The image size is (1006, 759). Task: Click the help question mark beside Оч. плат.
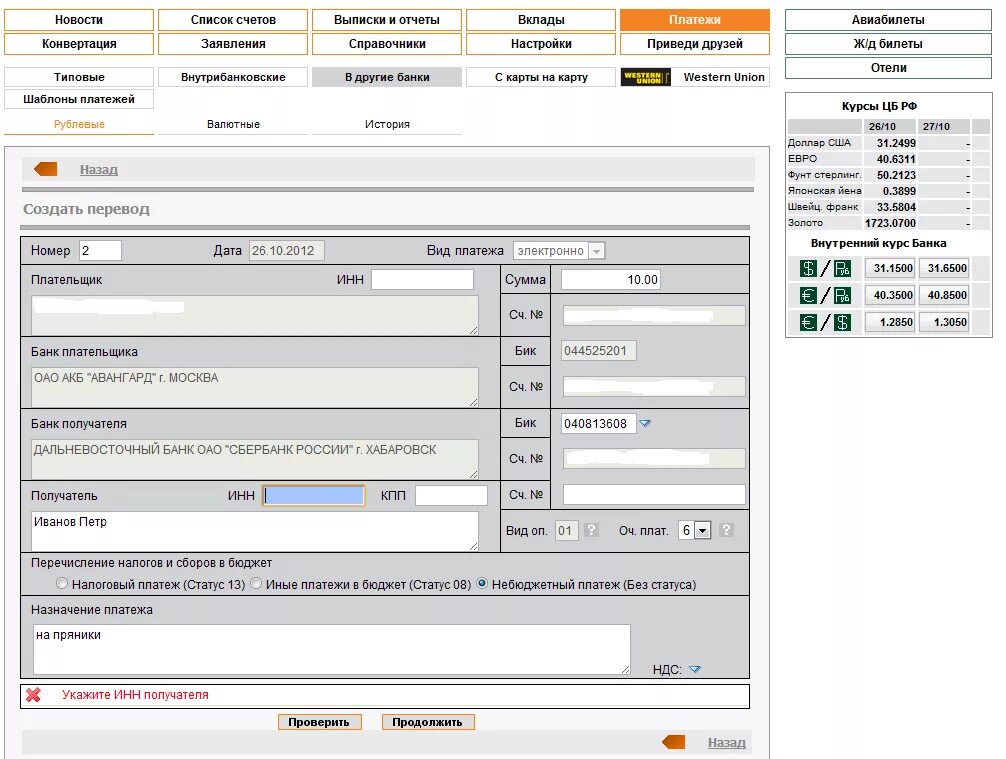pyautogui.click(x=726, y=530)
